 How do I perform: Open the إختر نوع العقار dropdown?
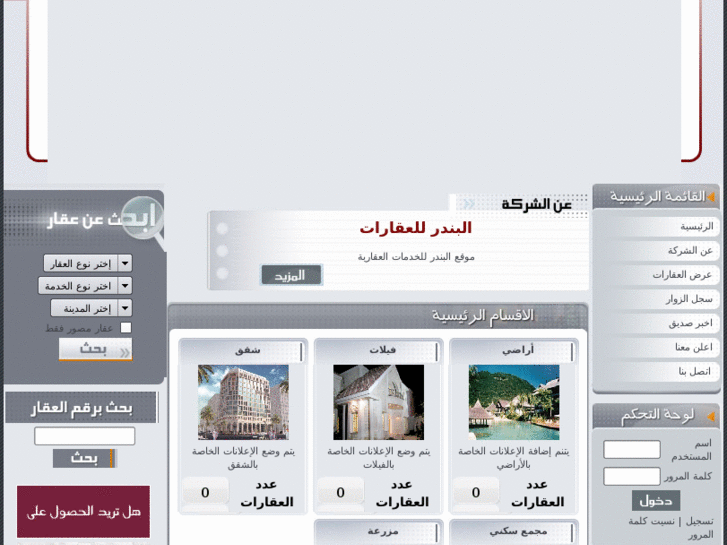(88, 263)
